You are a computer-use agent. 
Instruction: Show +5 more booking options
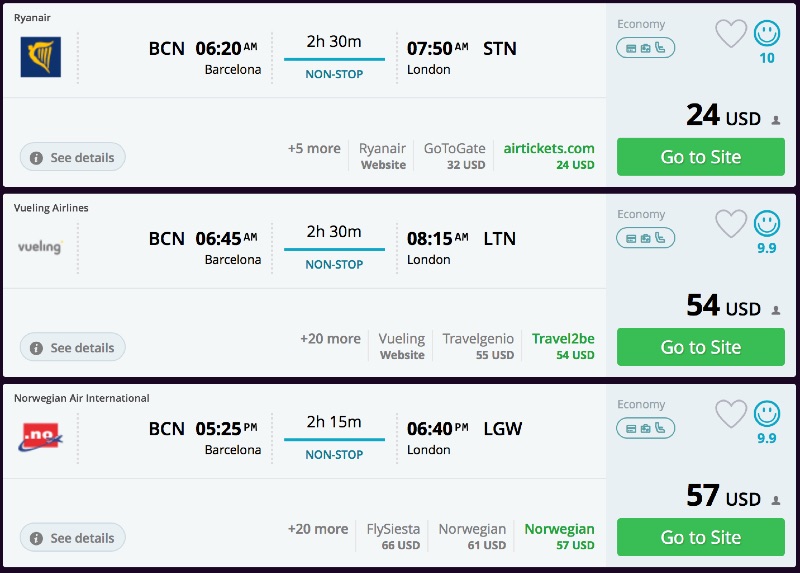[314, 148]
